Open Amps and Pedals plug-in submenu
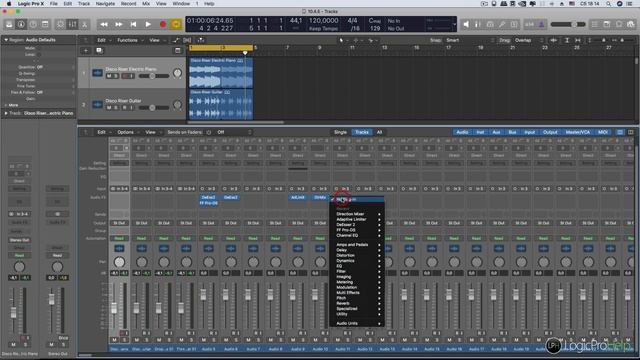This screenshot has width=640, height=360. tap(356, 244)
